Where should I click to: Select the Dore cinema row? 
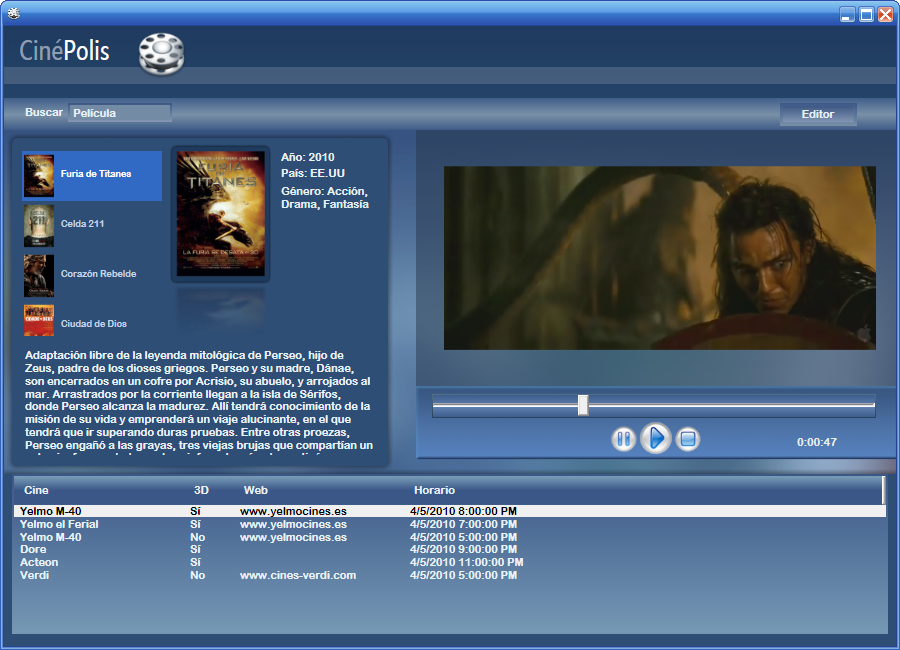coord(449,550)
